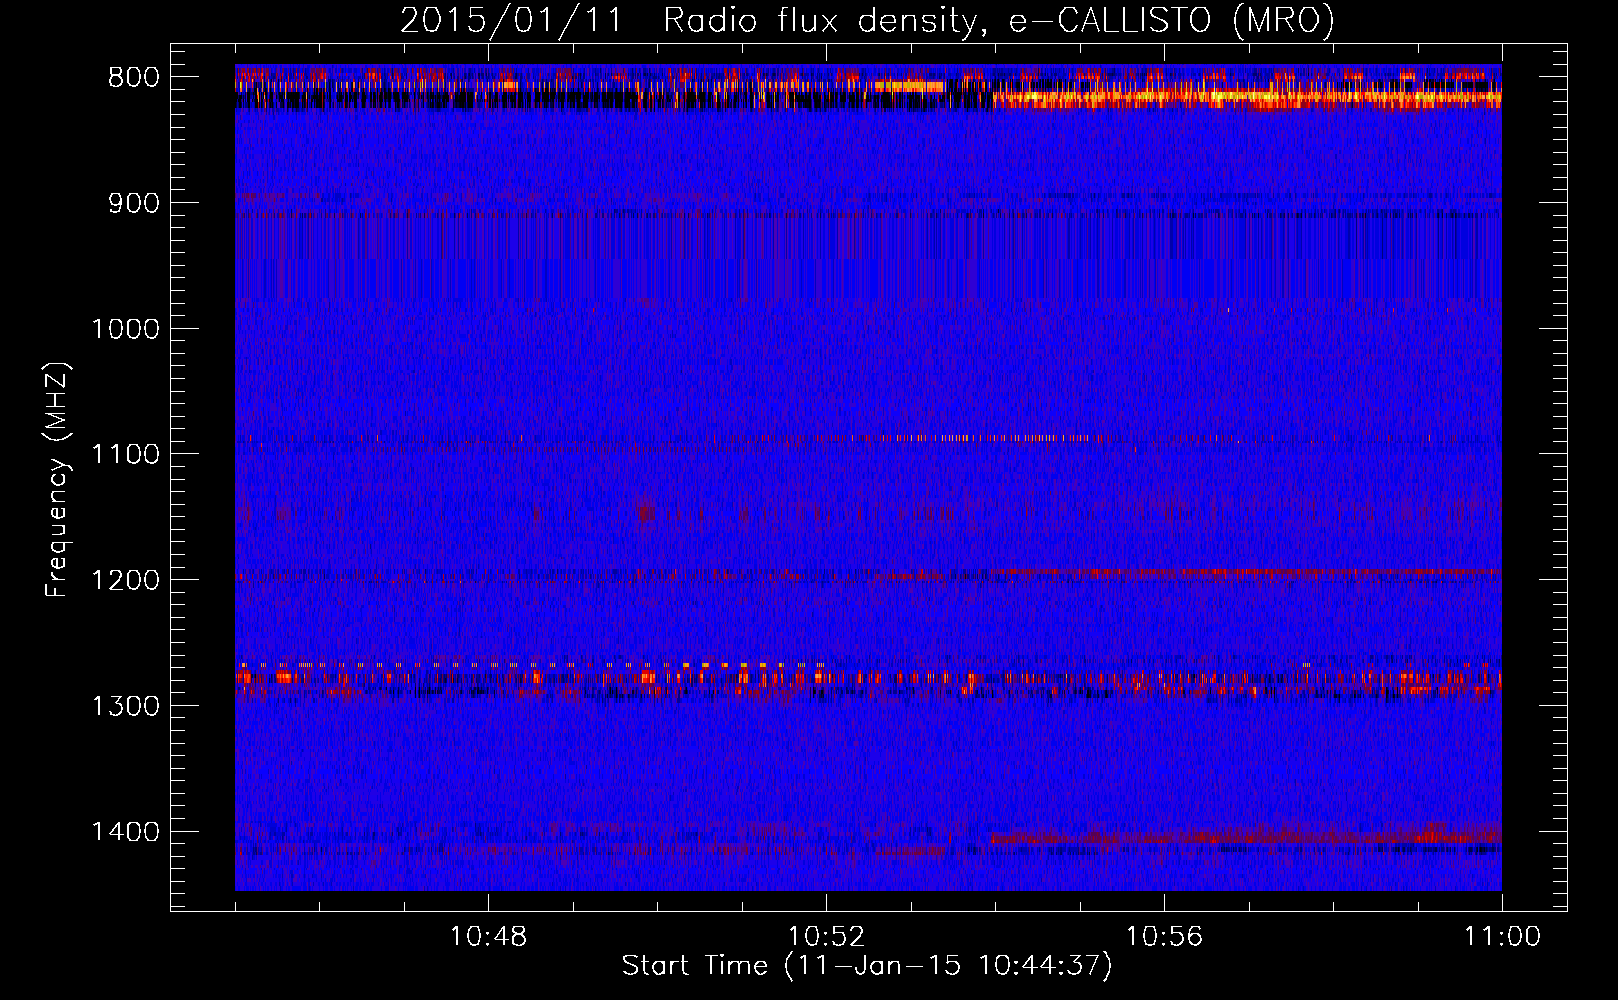The width and height of the screenshot is (1618, 1000).
Task: Click the 10:48 time tick label
Action: [x=488, y=937]
